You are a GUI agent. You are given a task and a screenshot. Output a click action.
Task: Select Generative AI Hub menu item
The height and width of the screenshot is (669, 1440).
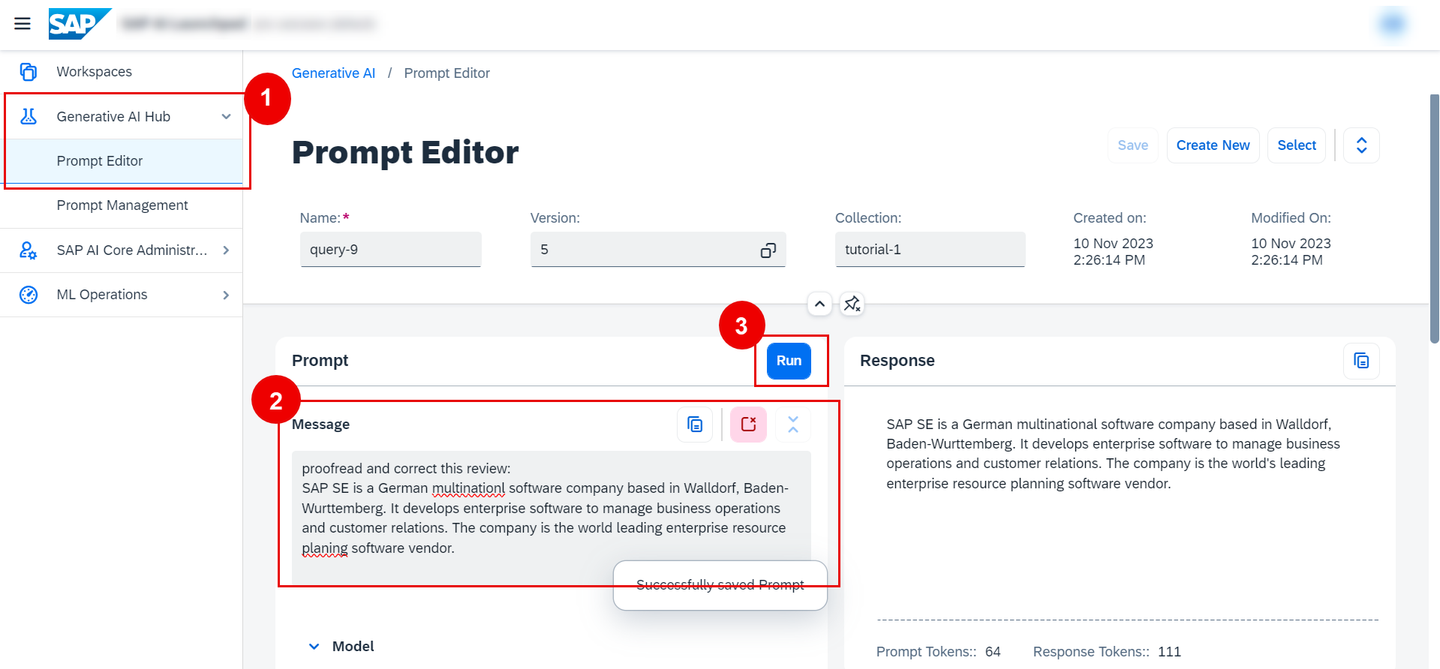[121, 117]
